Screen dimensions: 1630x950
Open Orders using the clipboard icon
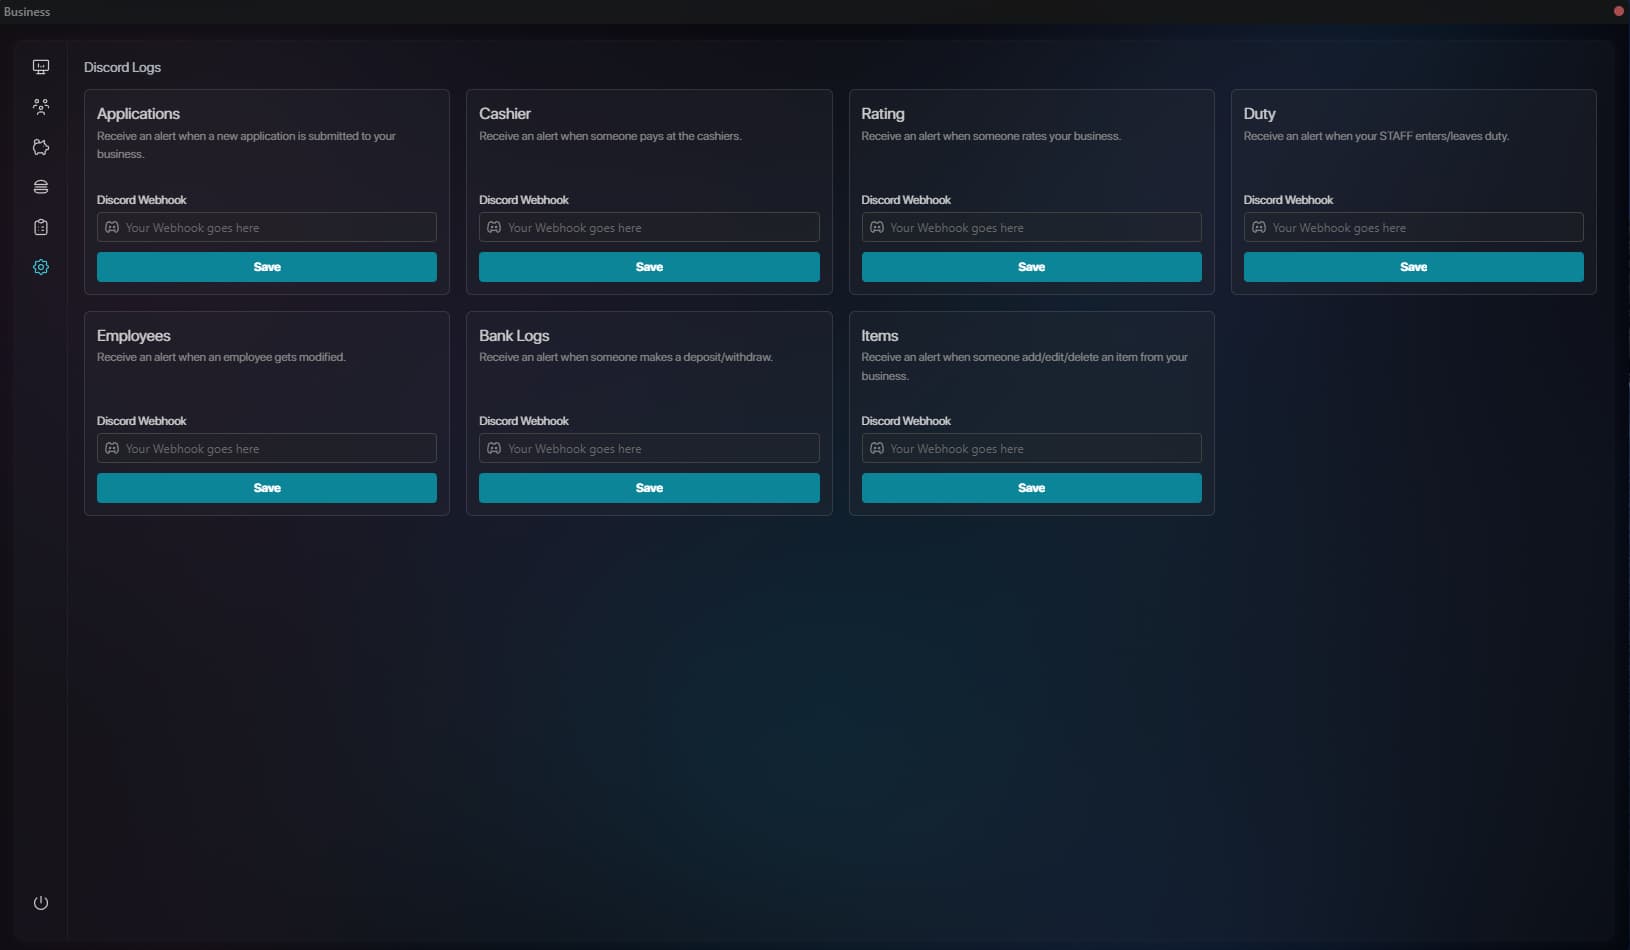pos(40,227)
